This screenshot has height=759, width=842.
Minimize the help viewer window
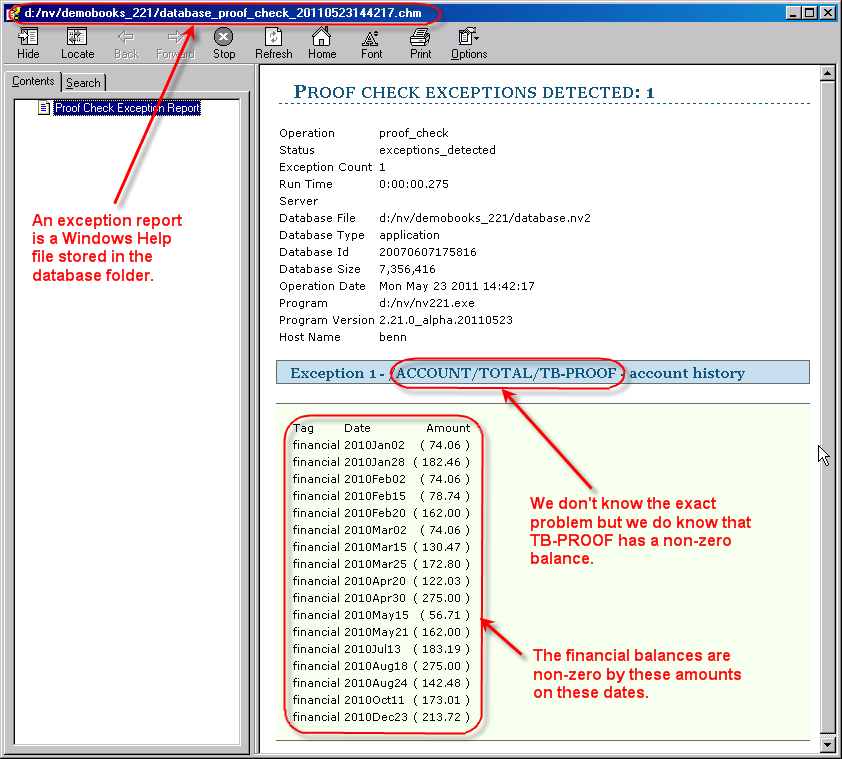coord(794,13)
